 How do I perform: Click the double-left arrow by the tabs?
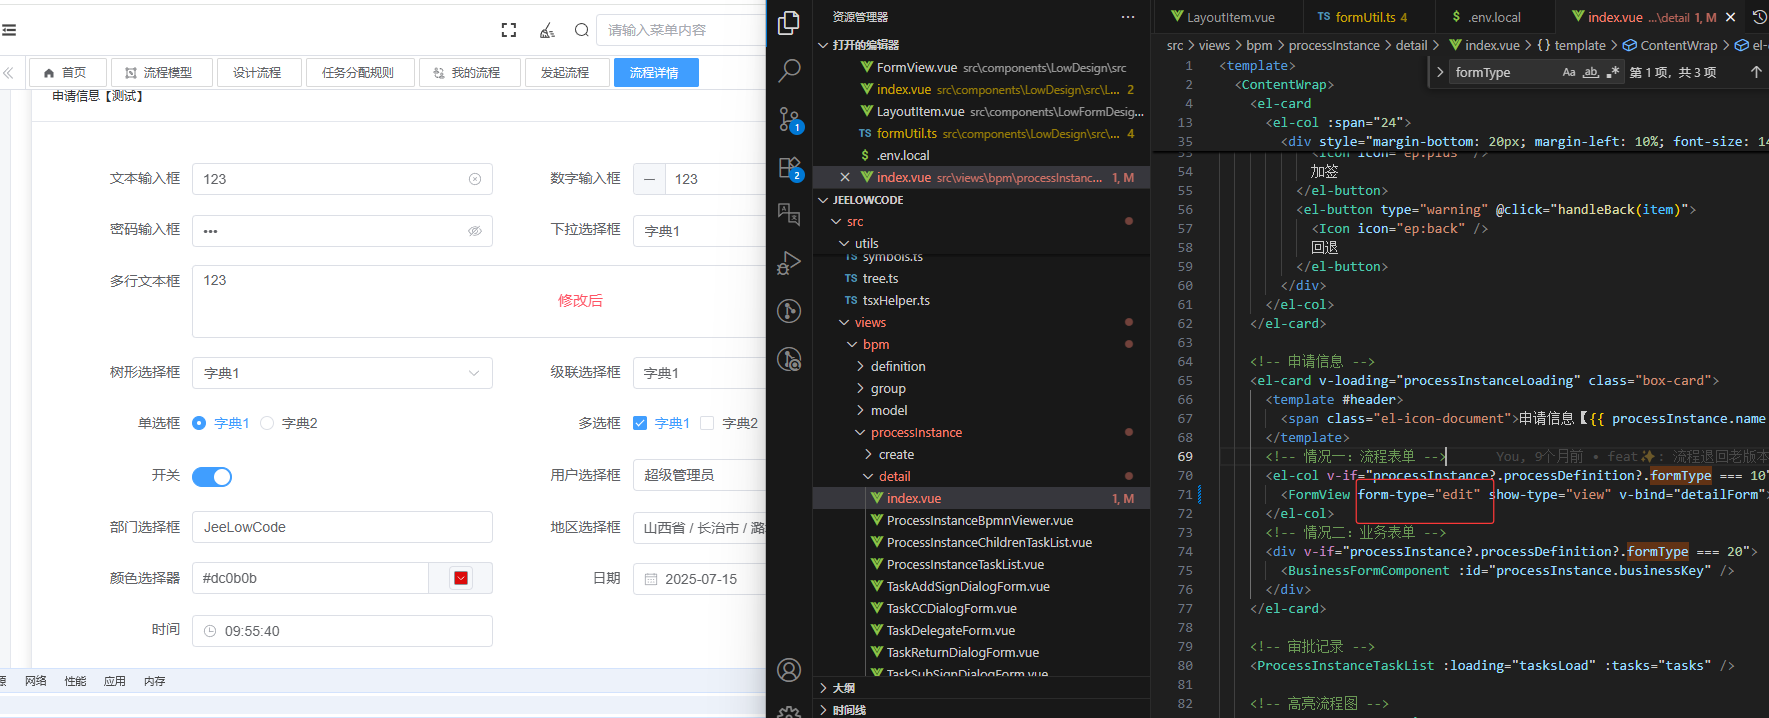pyautogui.click(x=8, y=73)
